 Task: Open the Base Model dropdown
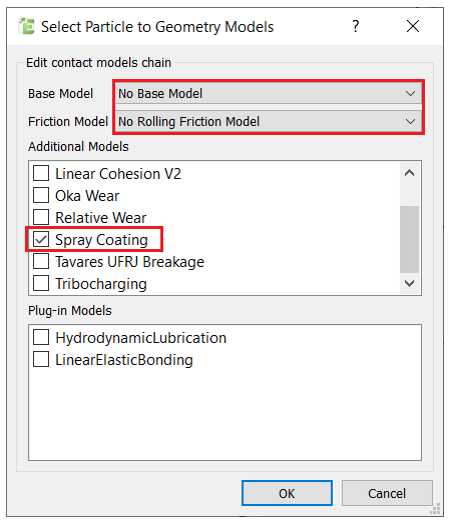pos(269,94)
